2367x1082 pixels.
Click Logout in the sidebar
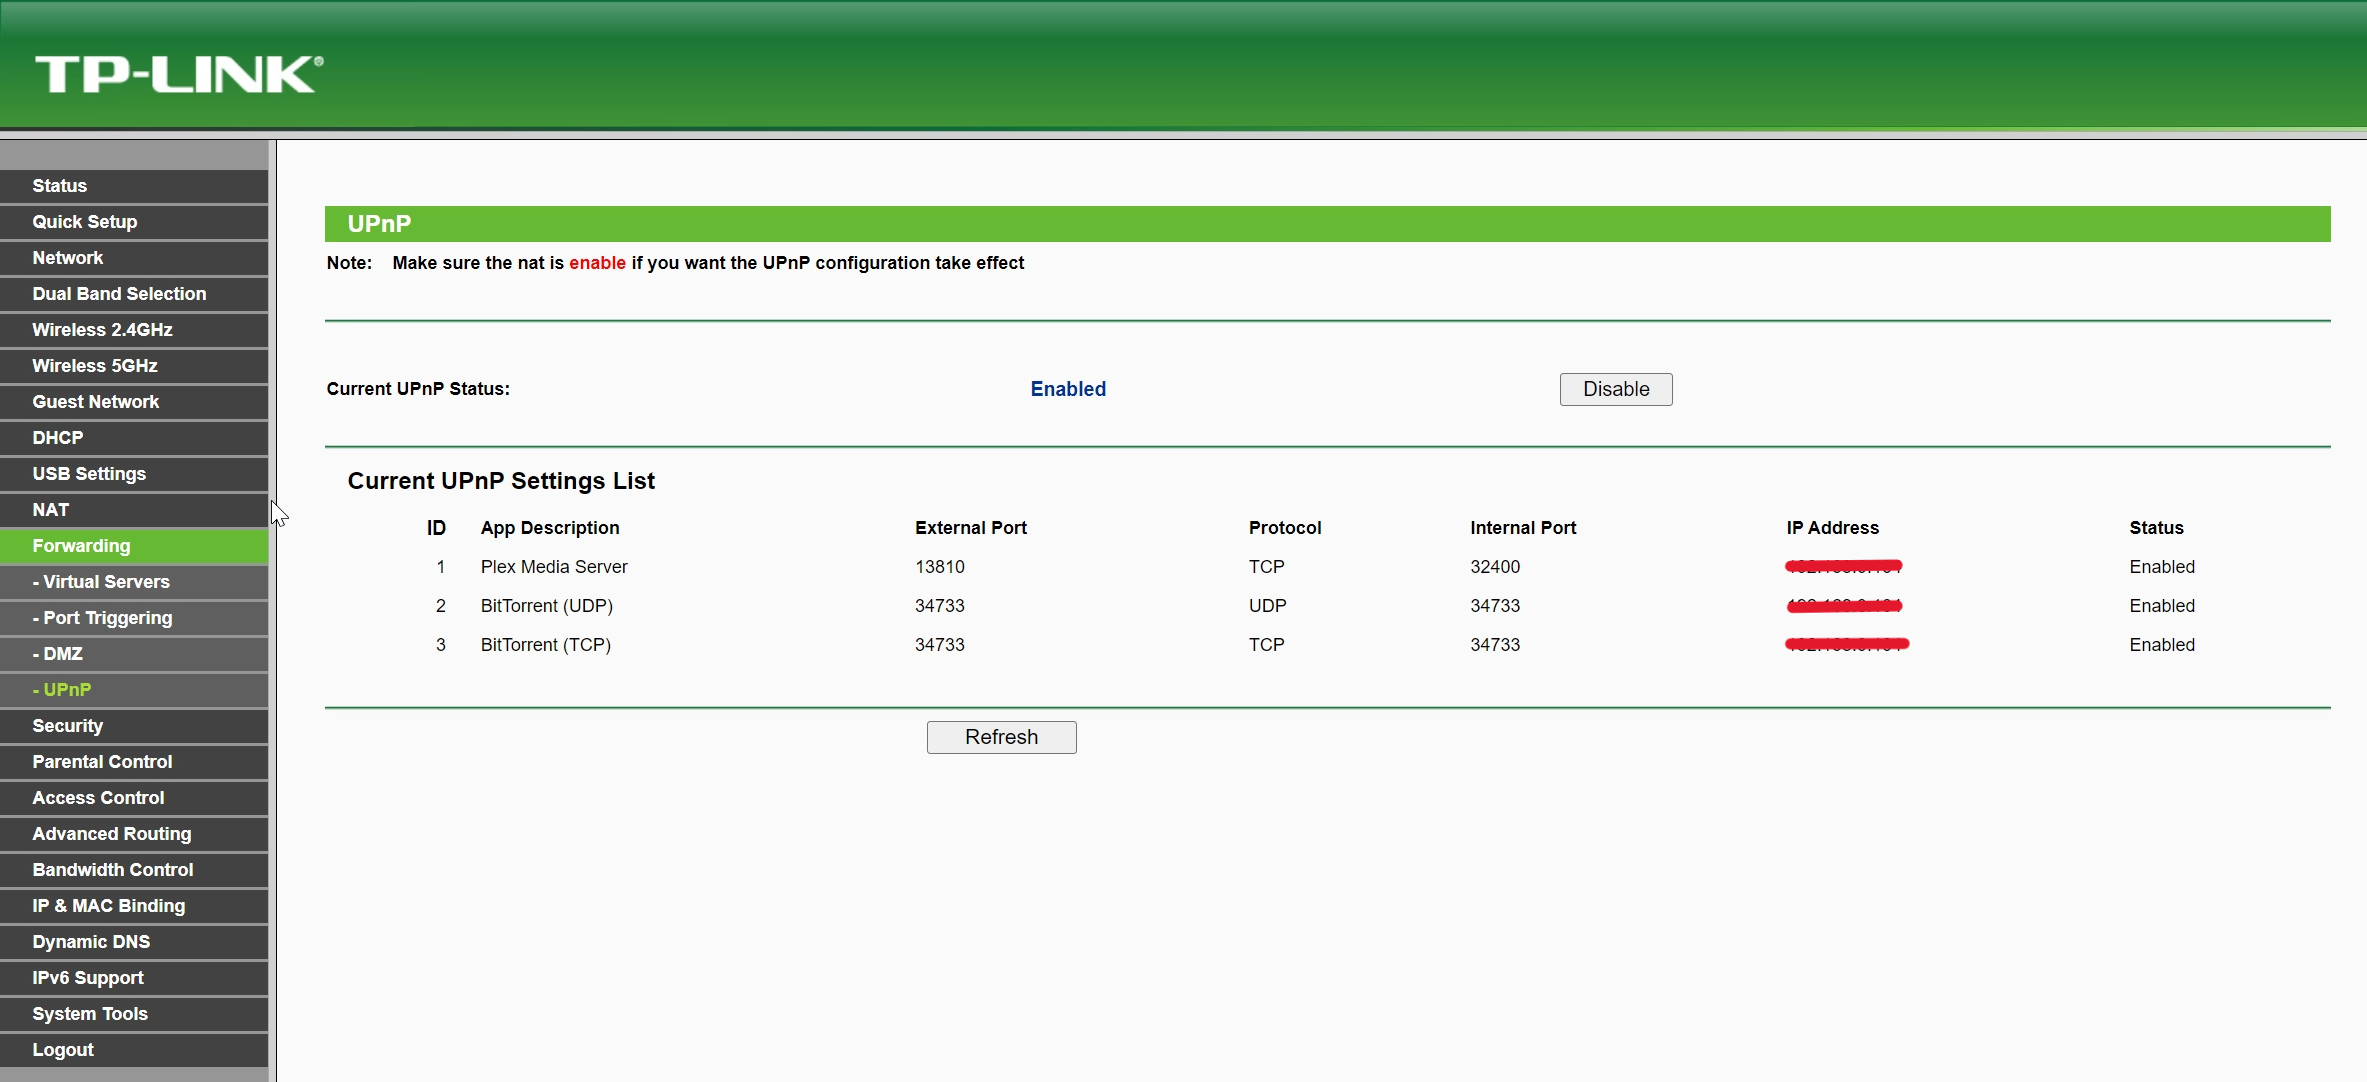tap(134, 1050)
